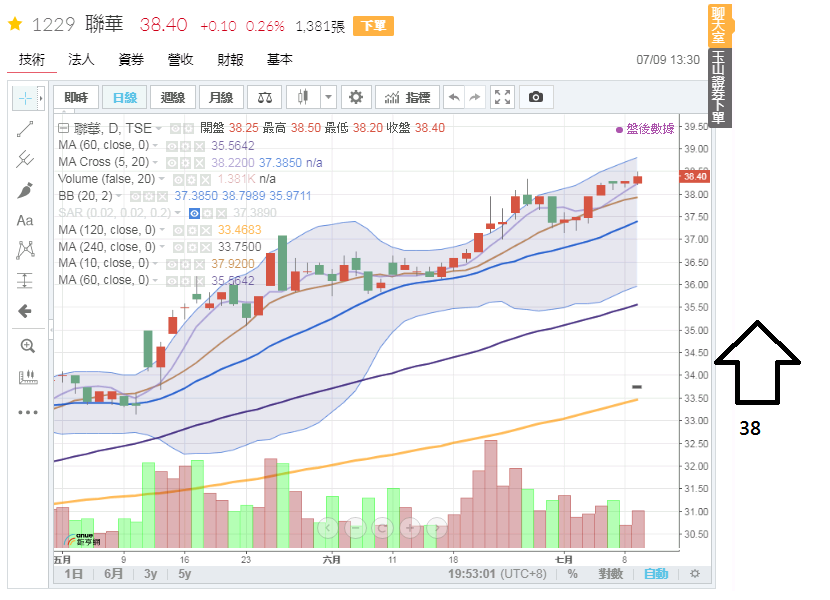Set range to 6月
Image resolution: width=830 pixels, height=600 pixels.
tap(113, 574)
